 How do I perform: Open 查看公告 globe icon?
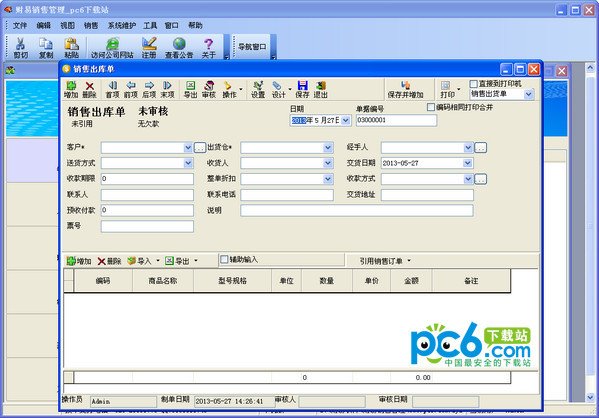click(179, 48)
